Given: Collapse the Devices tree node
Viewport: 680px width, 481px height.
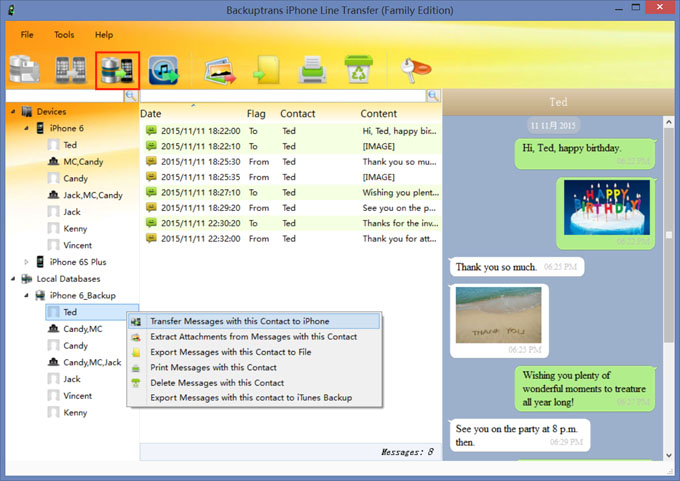Looking at the screenshot, I should coord(13,112).
